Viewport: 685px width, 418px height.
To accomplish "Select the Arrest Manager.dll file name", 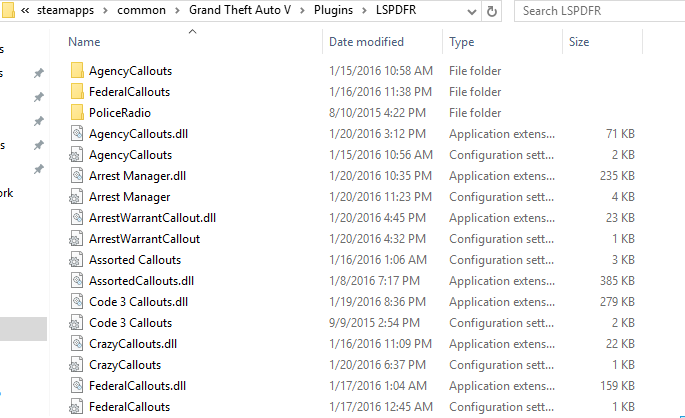I will click(x=137, y=176).
